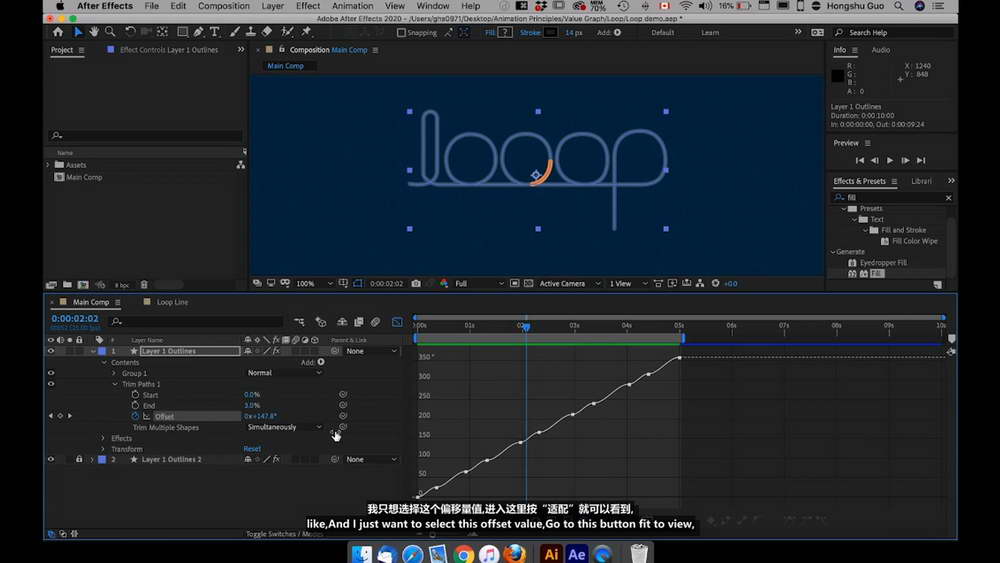The height and width of the screenshot is (563, 1000).
Task: Open the Effect menu
Action: pyautogui.click(x=308, y=6)
